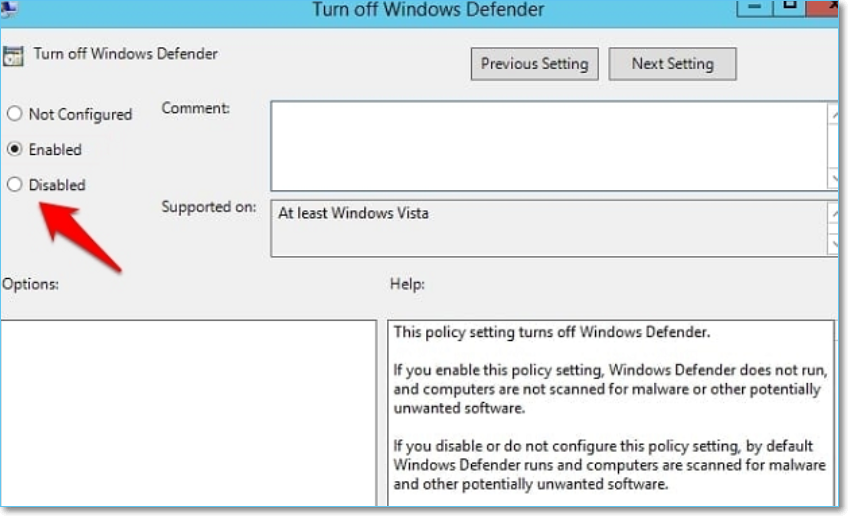Choose the Disabled radio option
848x516 pixels.
tap(15, 184)
